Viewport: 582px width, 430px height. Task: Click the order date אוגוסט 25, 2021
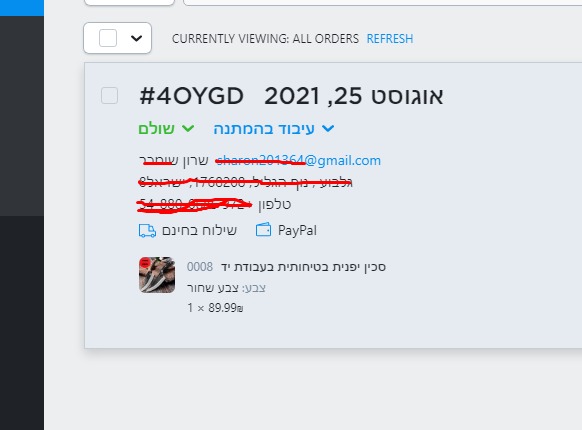click(354, 96)
